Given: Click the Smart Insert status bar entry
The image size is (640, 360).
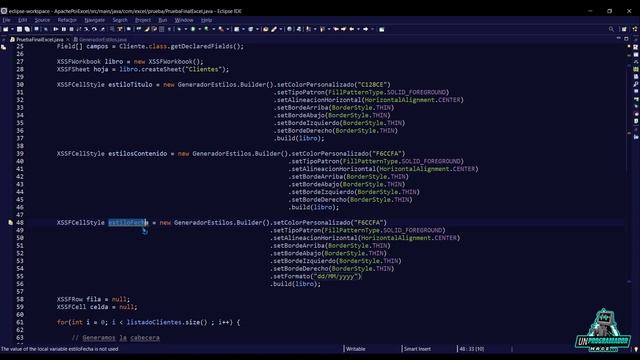Looking at the screenshot, I should (417, 349).
